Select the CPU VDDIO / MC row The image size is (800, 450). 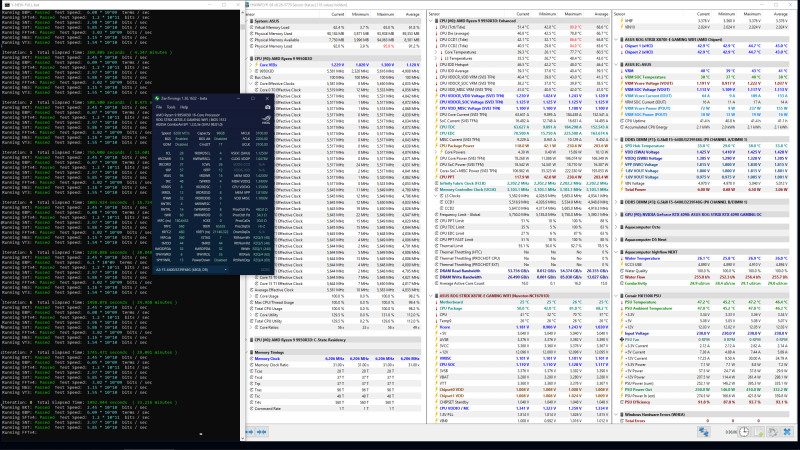point(520,408)
